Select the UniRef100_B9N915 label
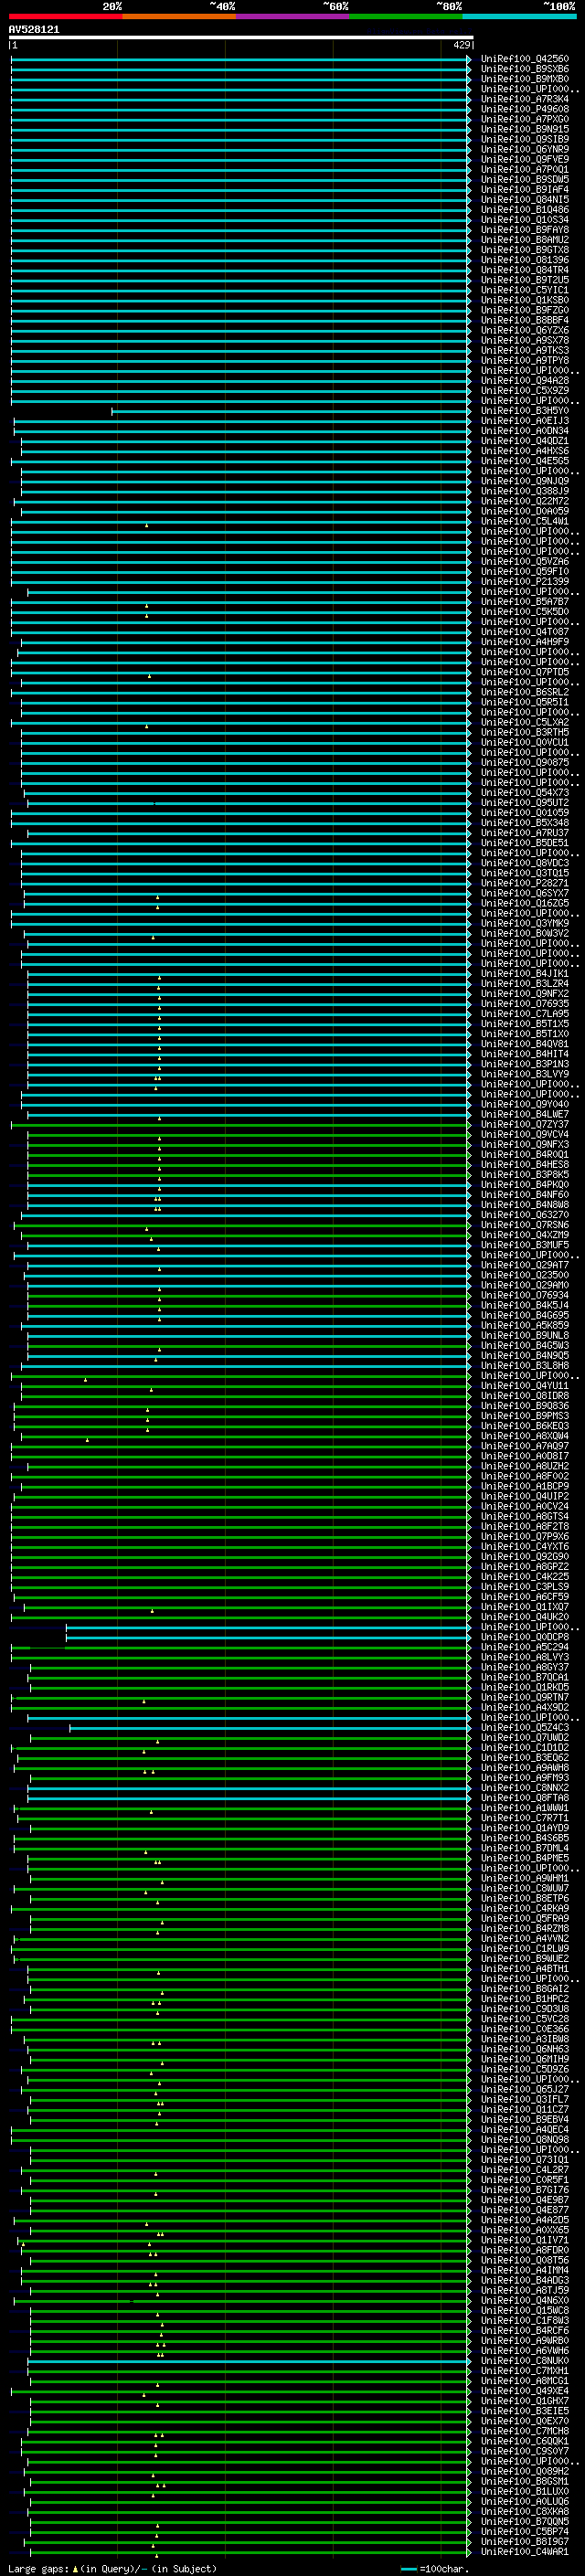 point(525,130)
